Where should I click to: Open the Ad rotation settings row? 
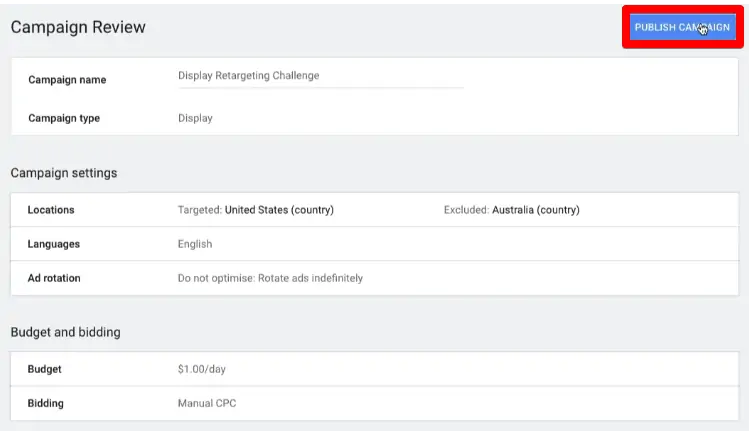pos(54,278)
